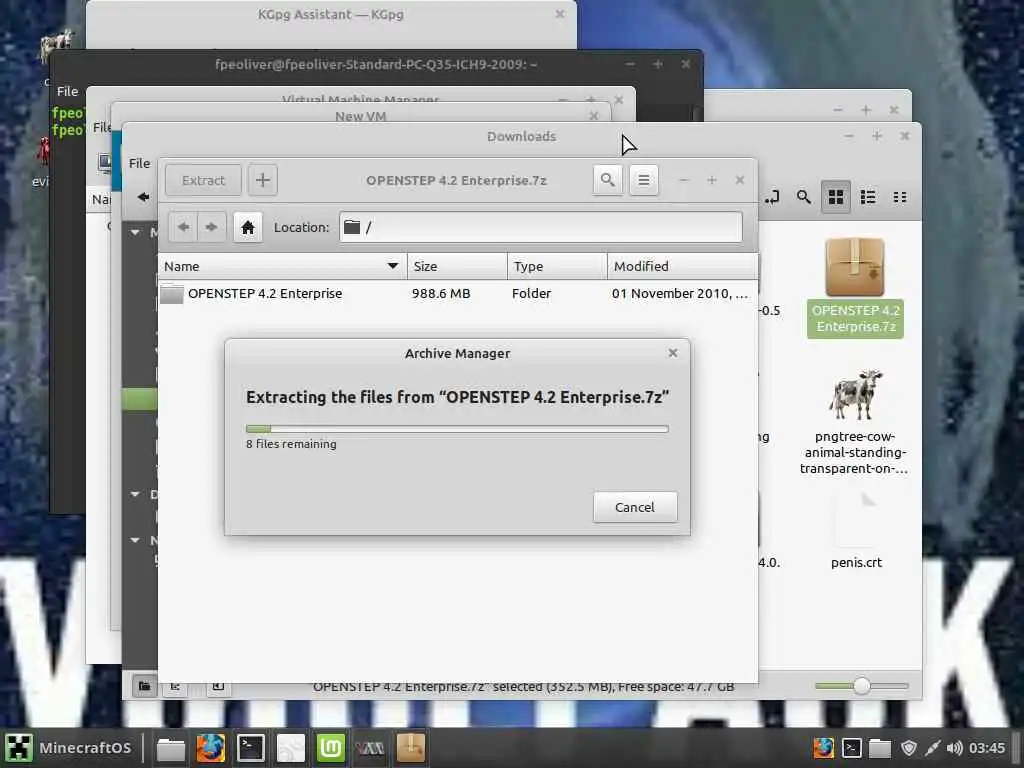Click the 988.6 MB size cell

441,294
